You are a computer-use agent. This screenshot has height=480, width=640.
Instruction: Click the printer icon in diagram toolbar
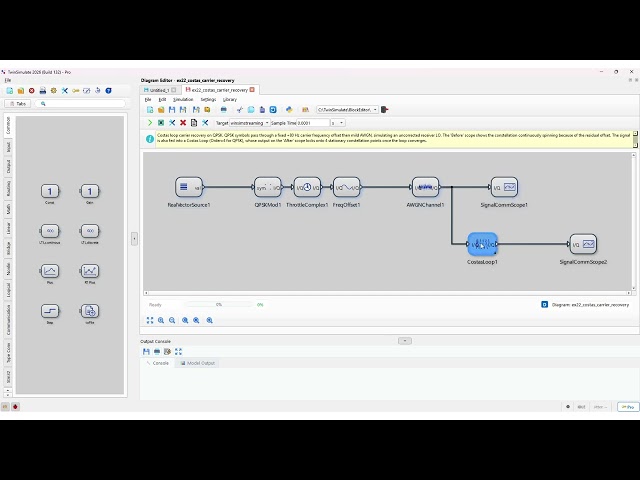(223, 110)
